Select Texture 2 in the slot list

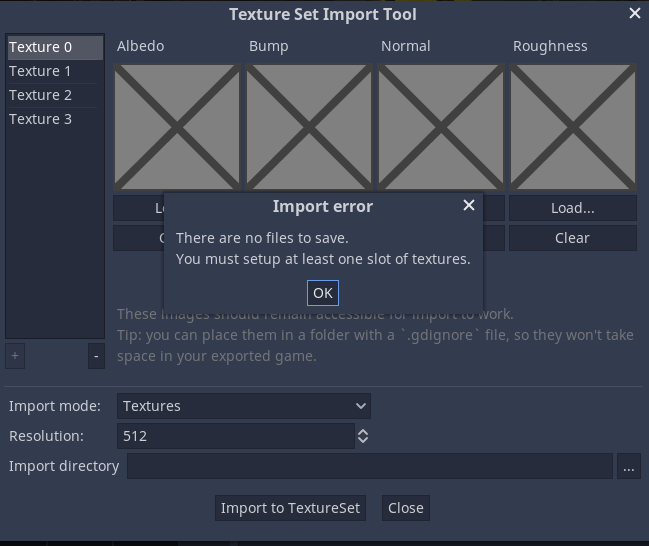(x=55, y=95)
